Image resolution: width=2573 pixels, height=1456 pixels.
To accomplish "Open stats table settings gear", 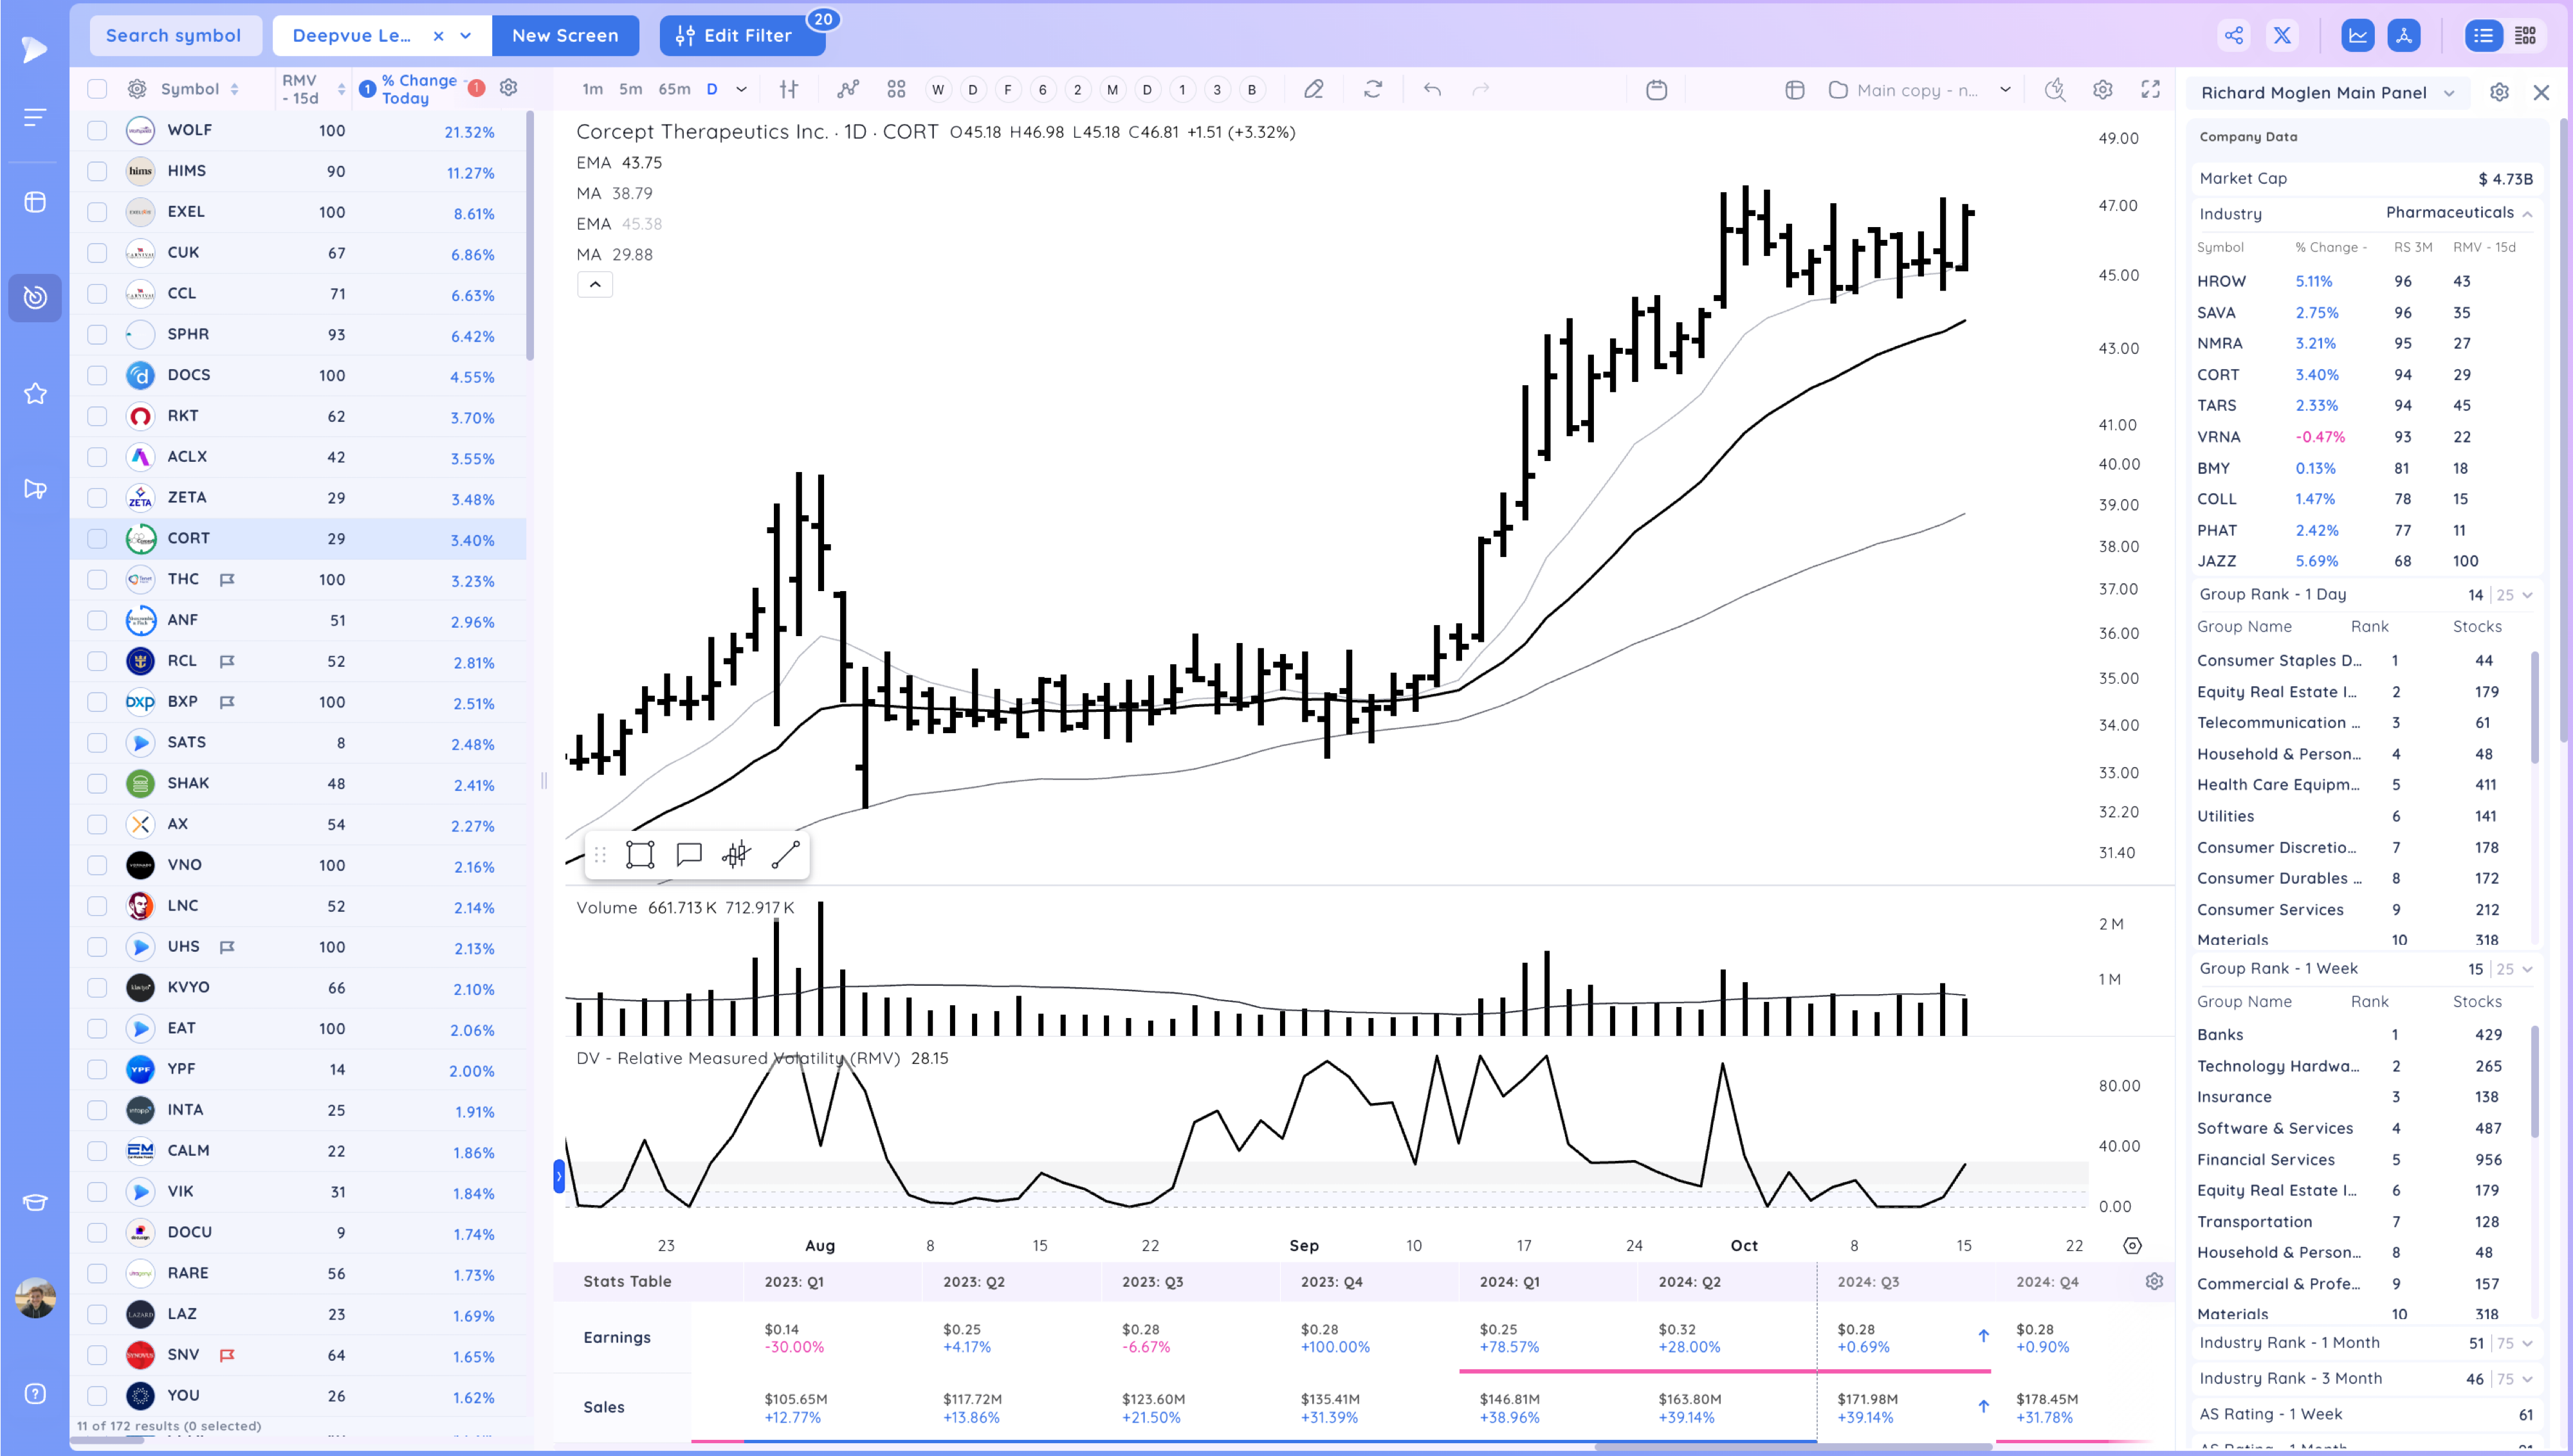I will [x=2154, y=1281].
